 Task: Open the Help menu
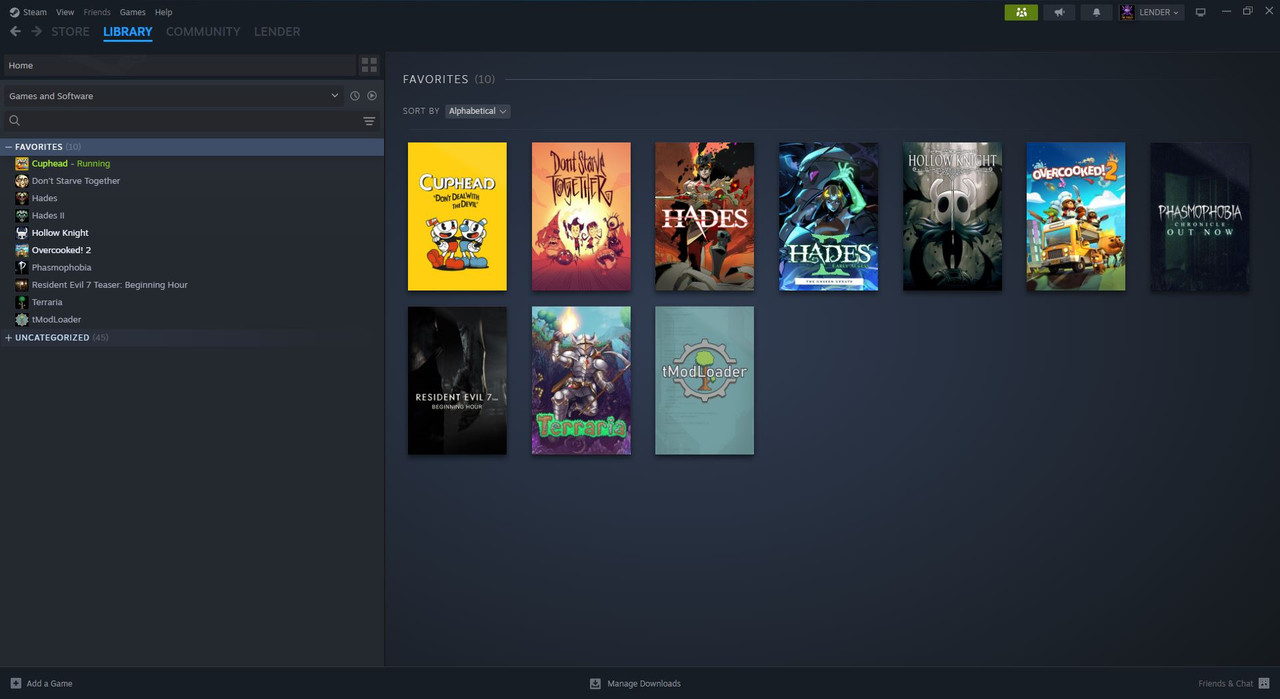click(x=164, y=12)
